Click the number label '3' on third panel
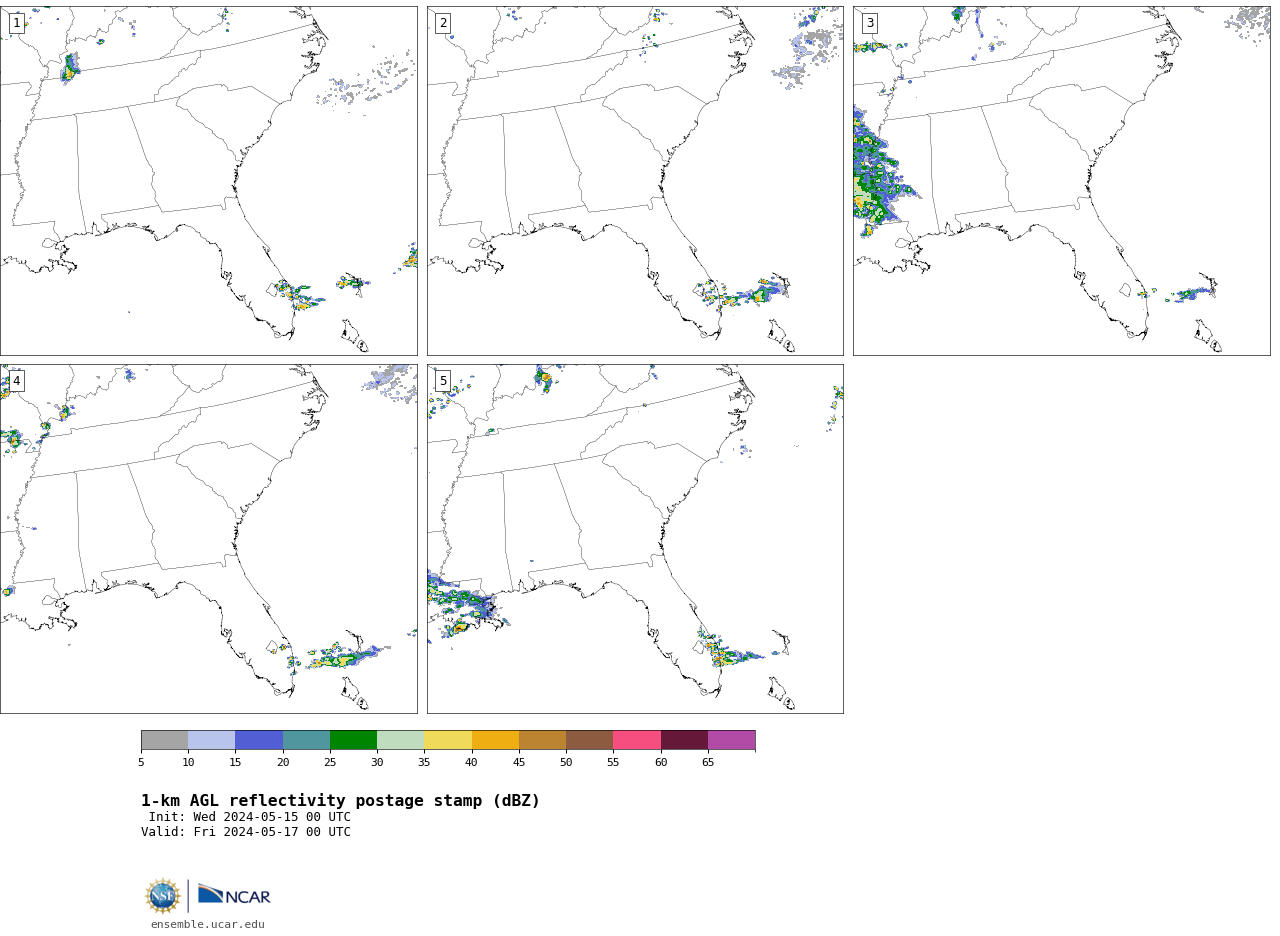The height and width of the screenshot is (936, 1280). pyautogui.click(x=869, y=23)
